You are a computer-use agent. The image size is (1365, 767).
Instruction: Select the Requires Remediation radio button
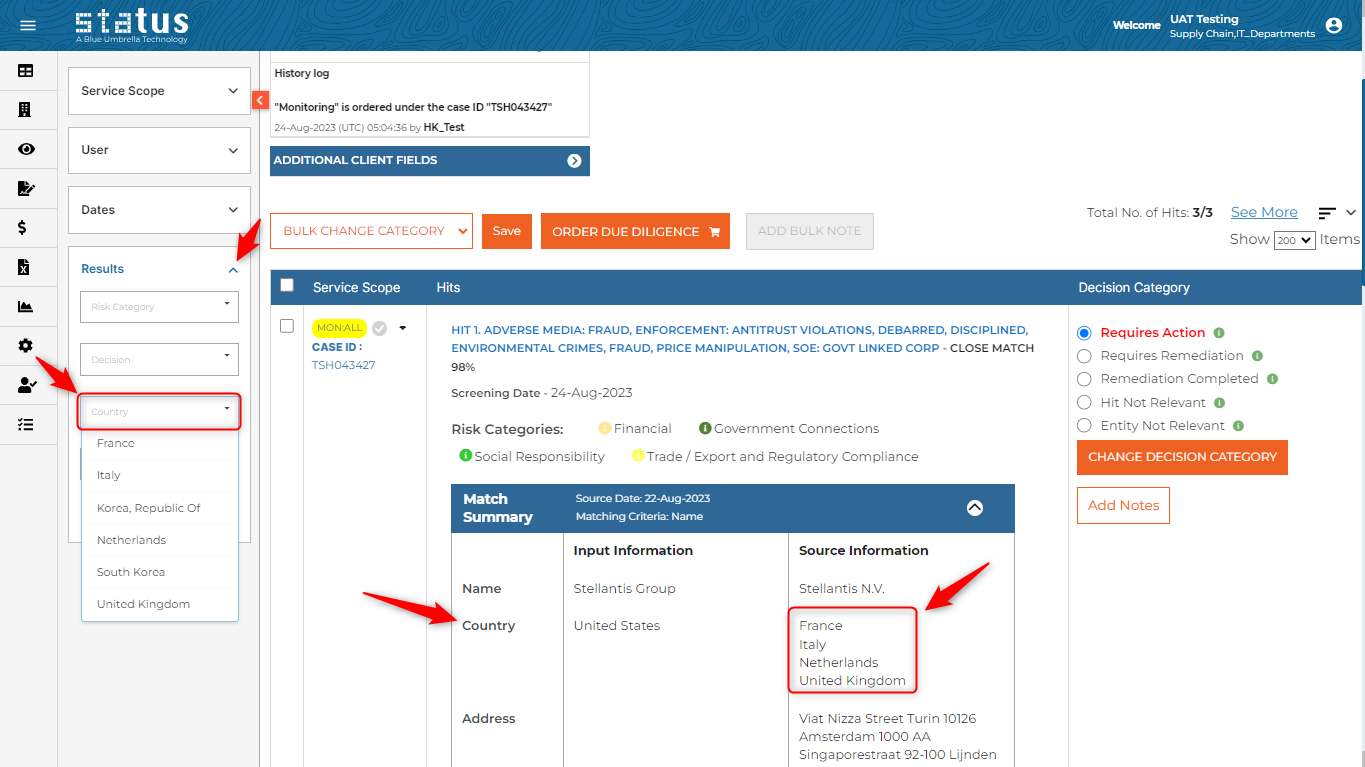pos(1083,356)
